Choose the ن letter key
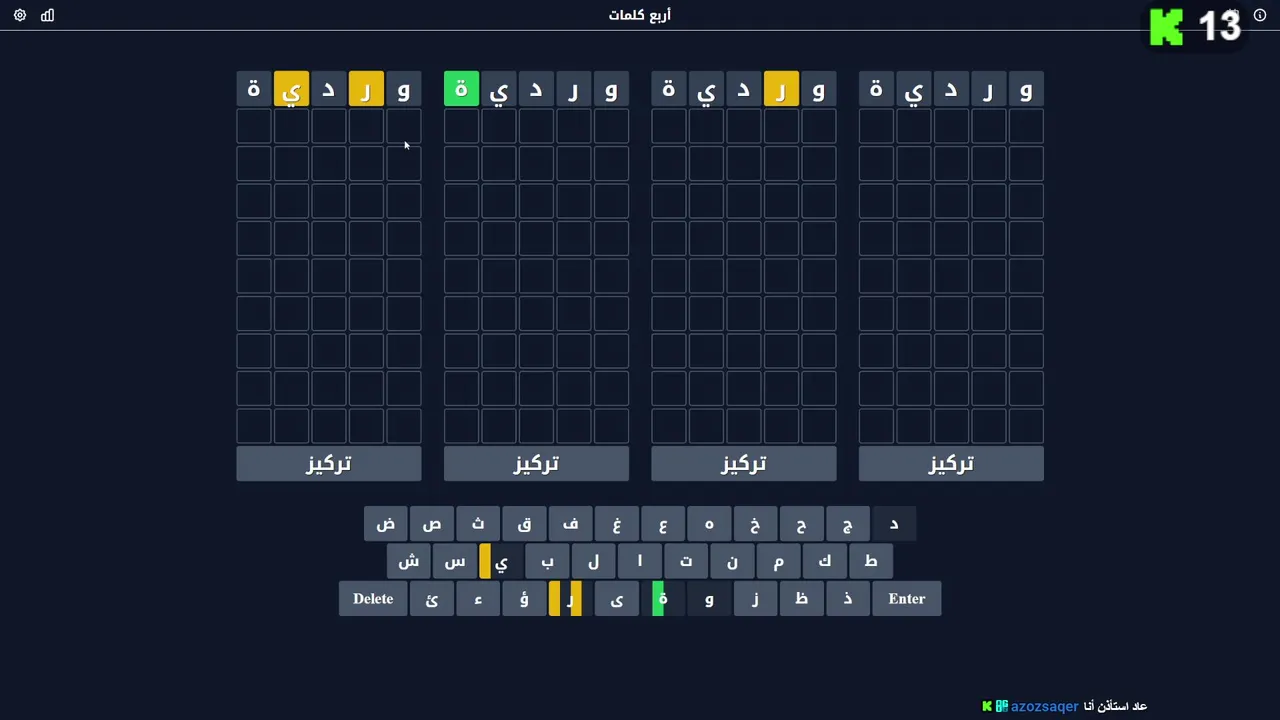Screen dimensions: 1280x720 point(732,562)
